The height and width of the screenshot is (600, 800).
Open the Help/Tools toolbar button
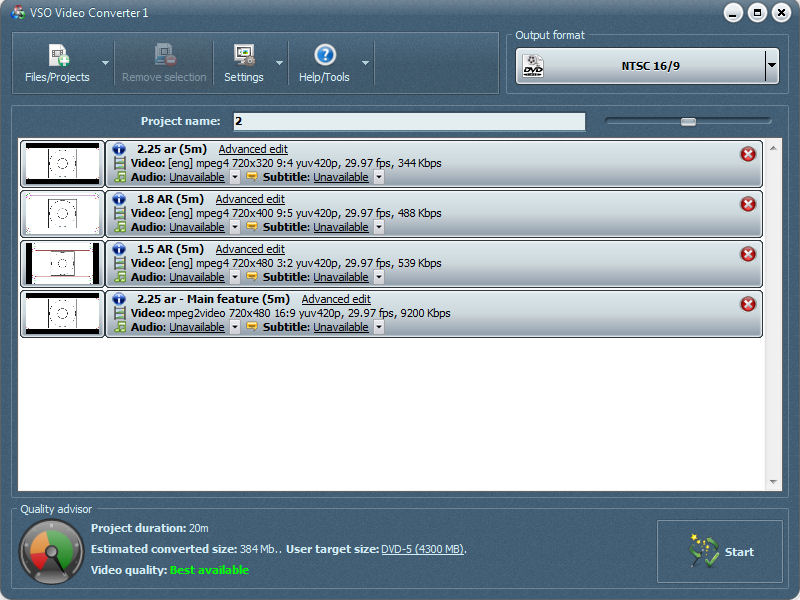324,63
